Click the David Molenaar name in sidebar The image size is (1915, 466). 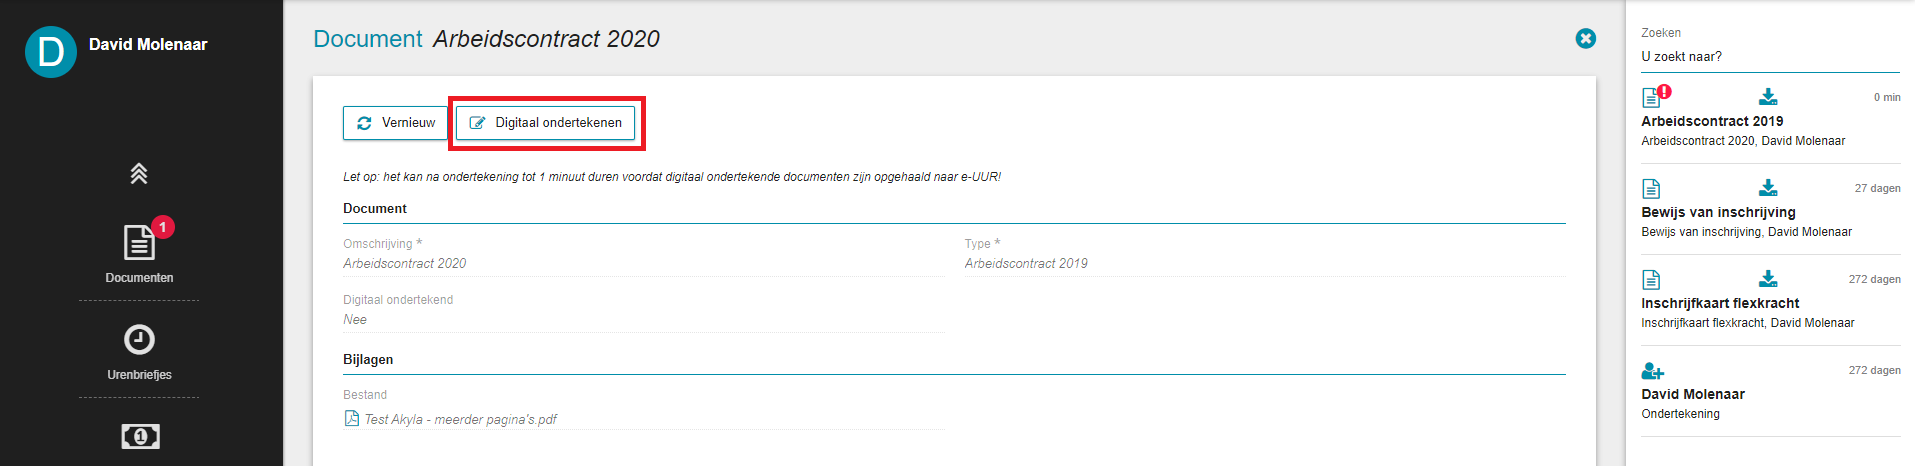coord(148,44)
